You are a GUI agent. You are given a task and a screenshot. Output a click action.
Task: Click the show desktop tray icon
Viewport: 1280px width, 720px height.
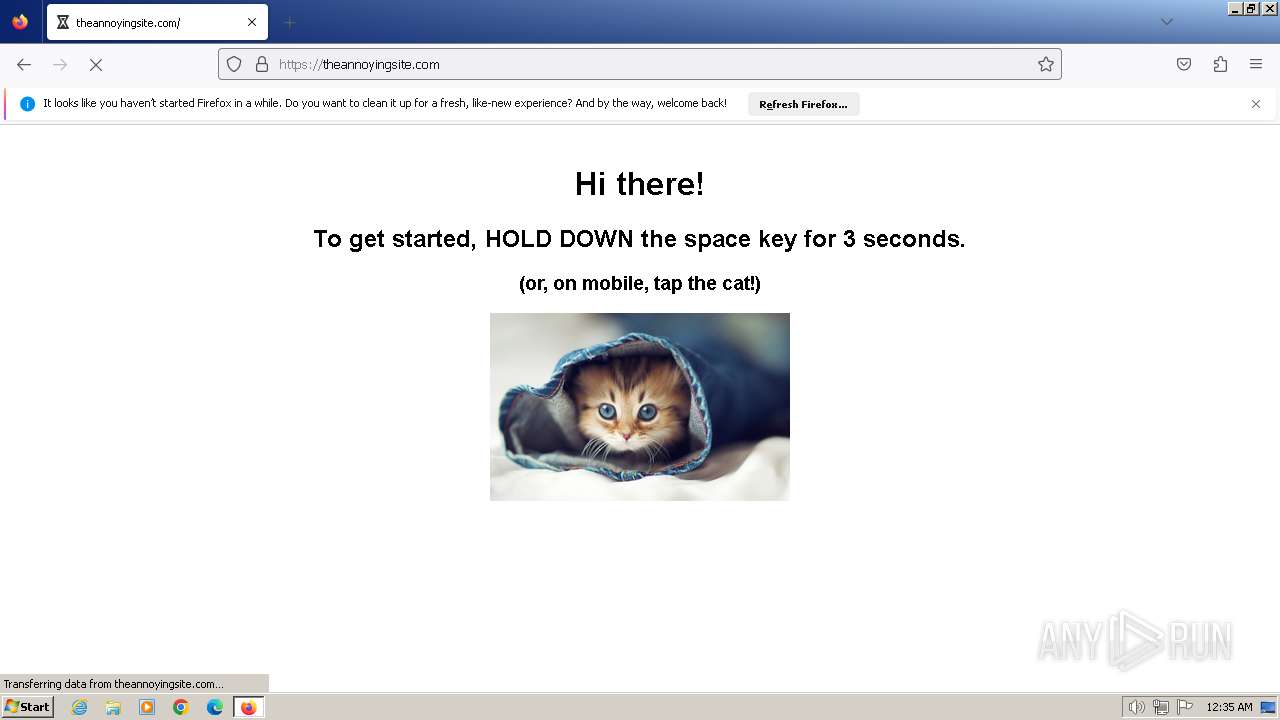pos(1268,707)
